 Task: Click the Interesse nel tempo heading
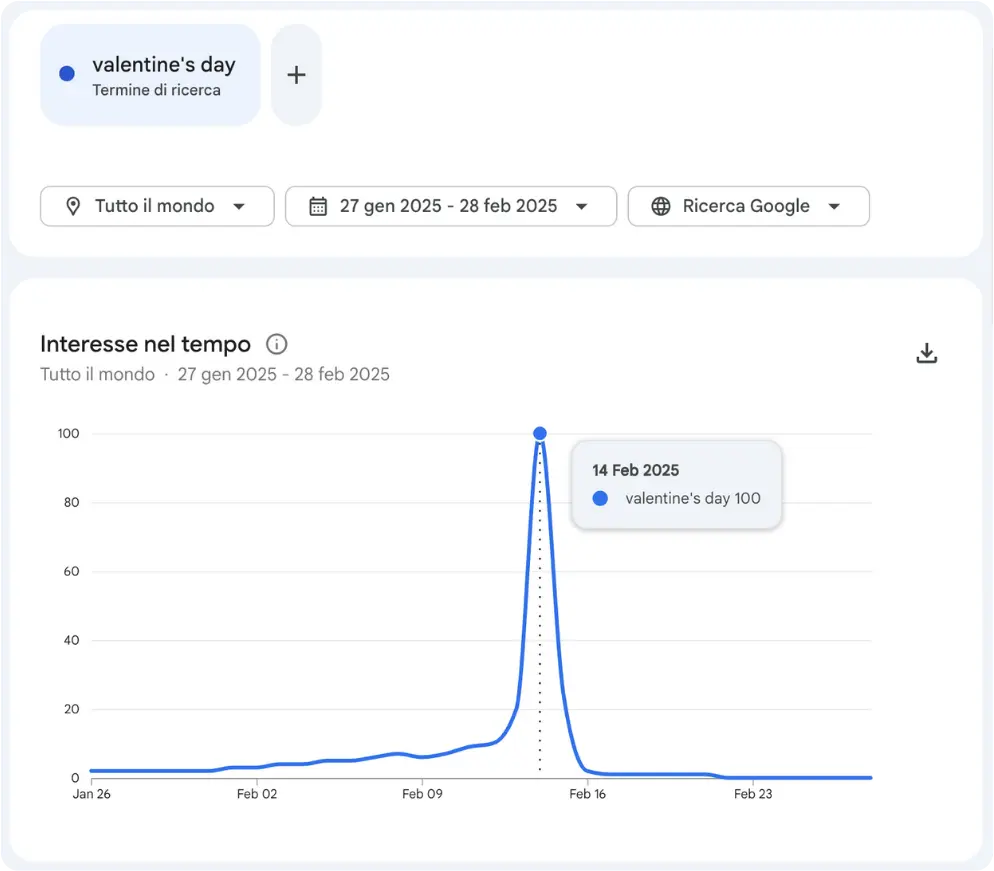pyautogui.click(x=145, y=345)
